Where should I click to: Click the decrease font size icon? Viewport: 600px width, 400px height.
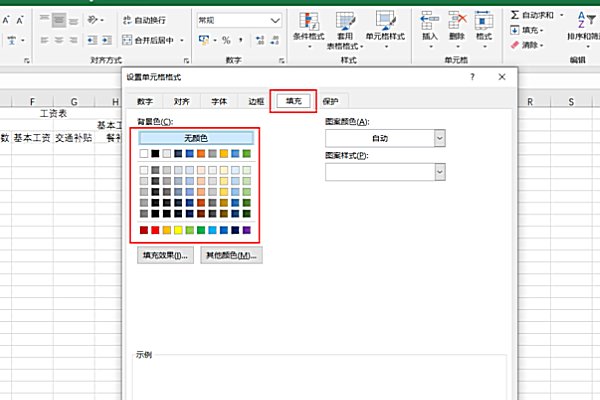click(x=20, y=20)
